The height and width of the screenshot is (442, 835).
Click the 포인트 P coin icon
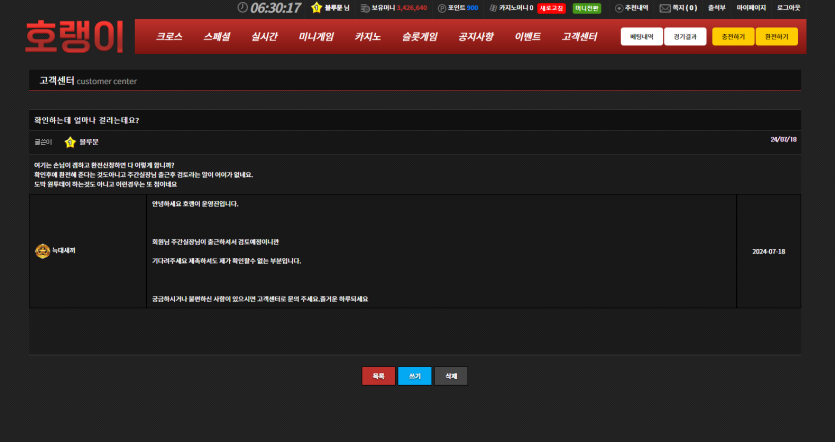[x=442, y=8]
